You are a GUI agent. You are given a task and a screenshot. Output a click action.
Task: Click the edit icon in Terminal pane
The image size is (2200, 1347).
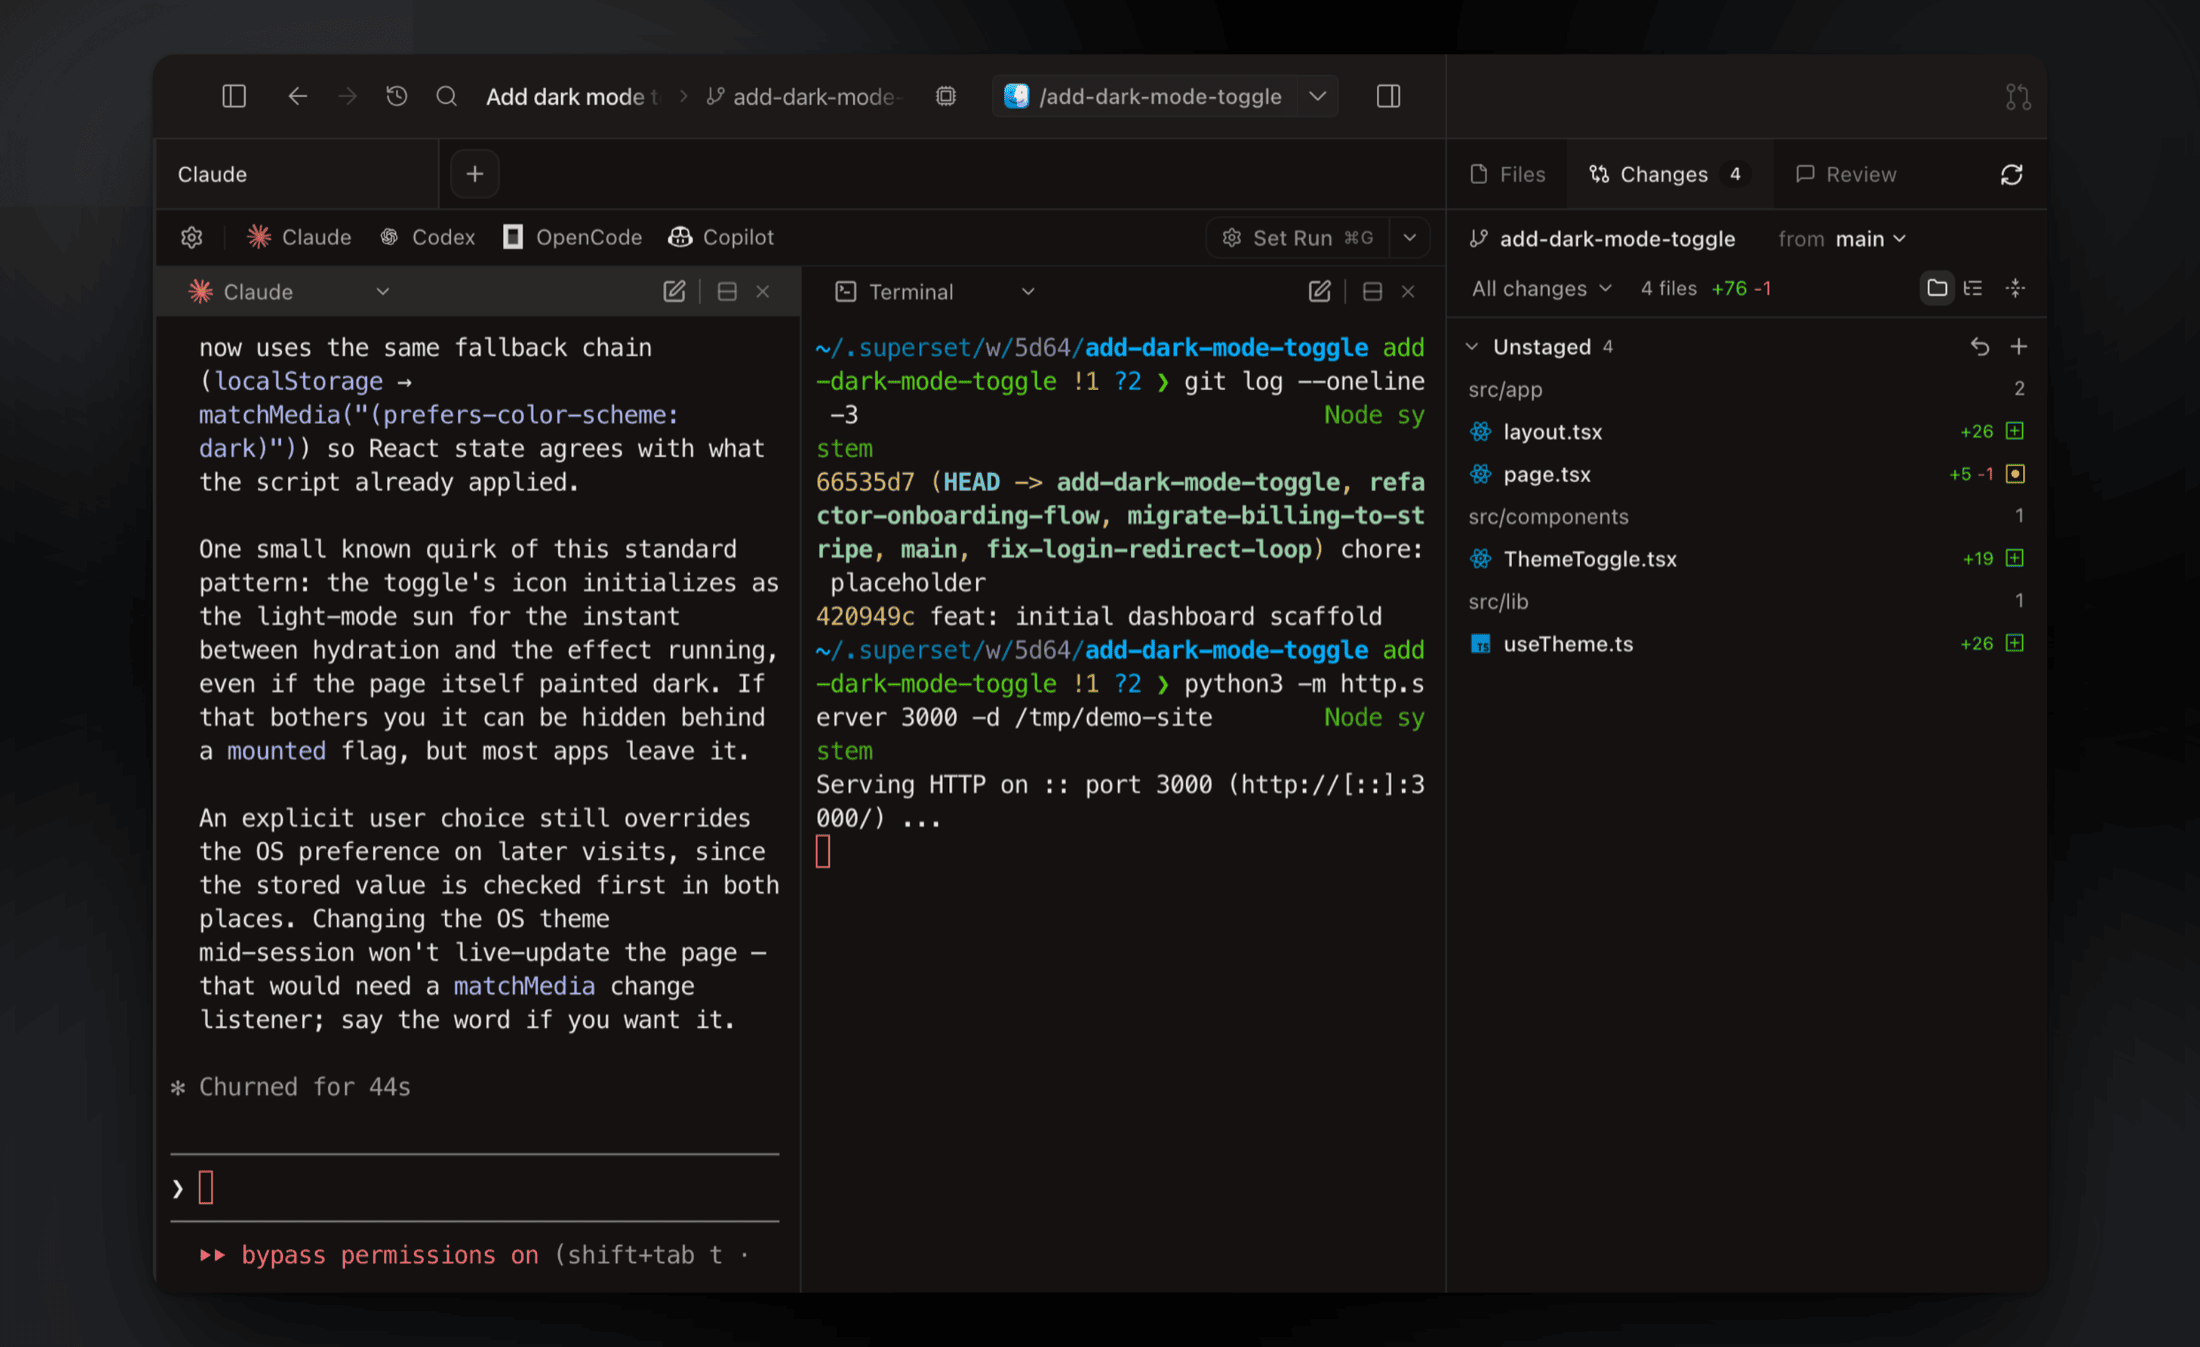(1319, 292)
